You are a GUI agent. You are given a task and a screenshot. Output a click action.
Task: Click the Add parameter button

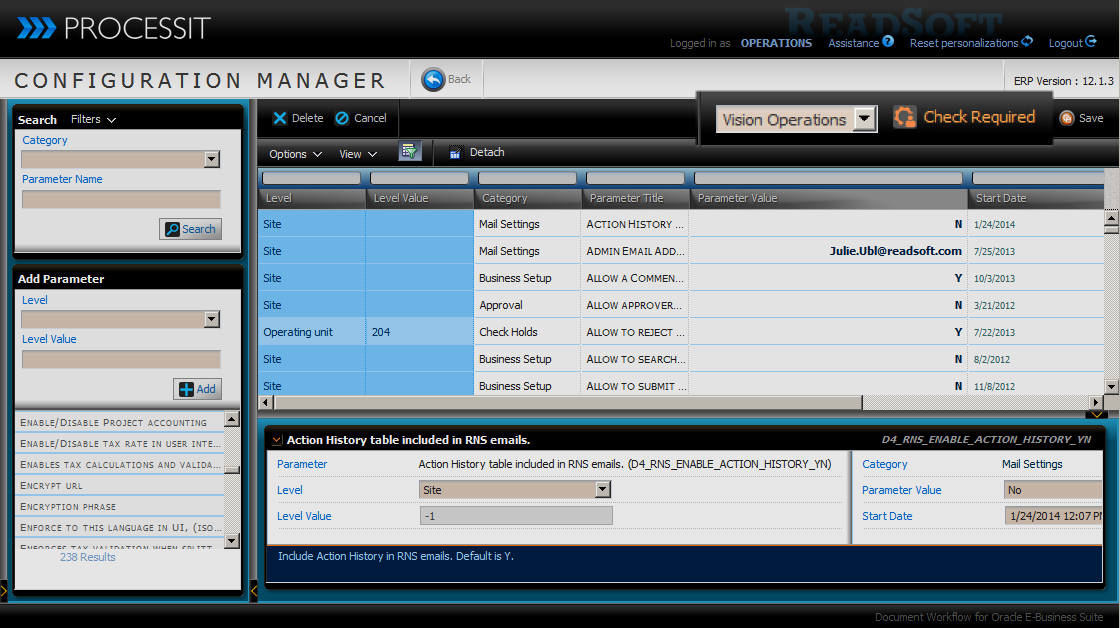197,389
